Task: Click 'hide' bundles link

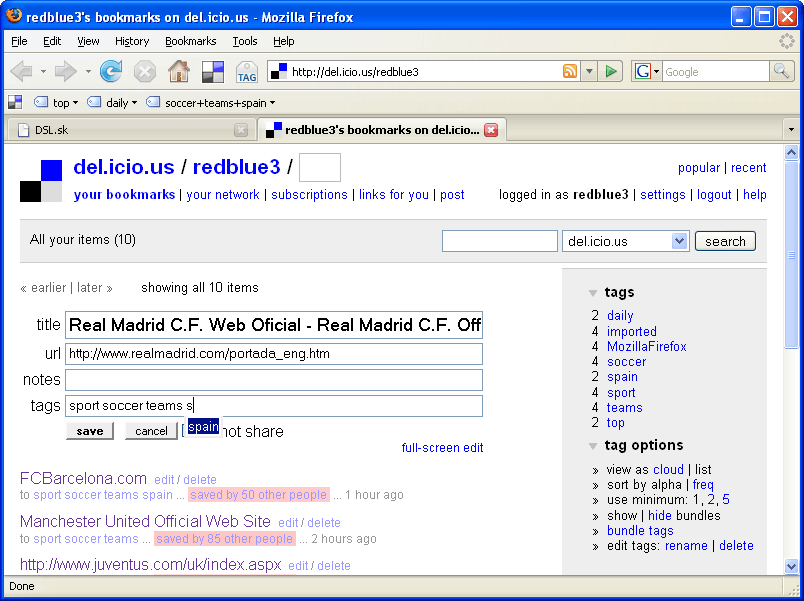Action: pos(659,515)
